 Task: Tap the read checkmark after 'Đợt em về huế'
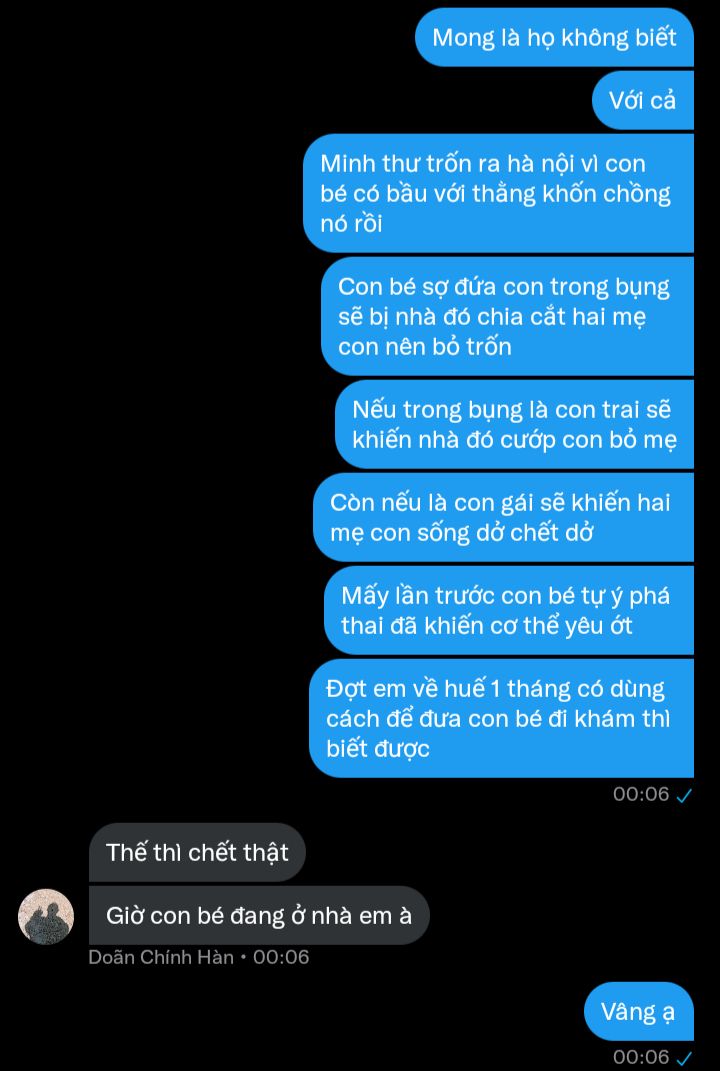[684, 794]
